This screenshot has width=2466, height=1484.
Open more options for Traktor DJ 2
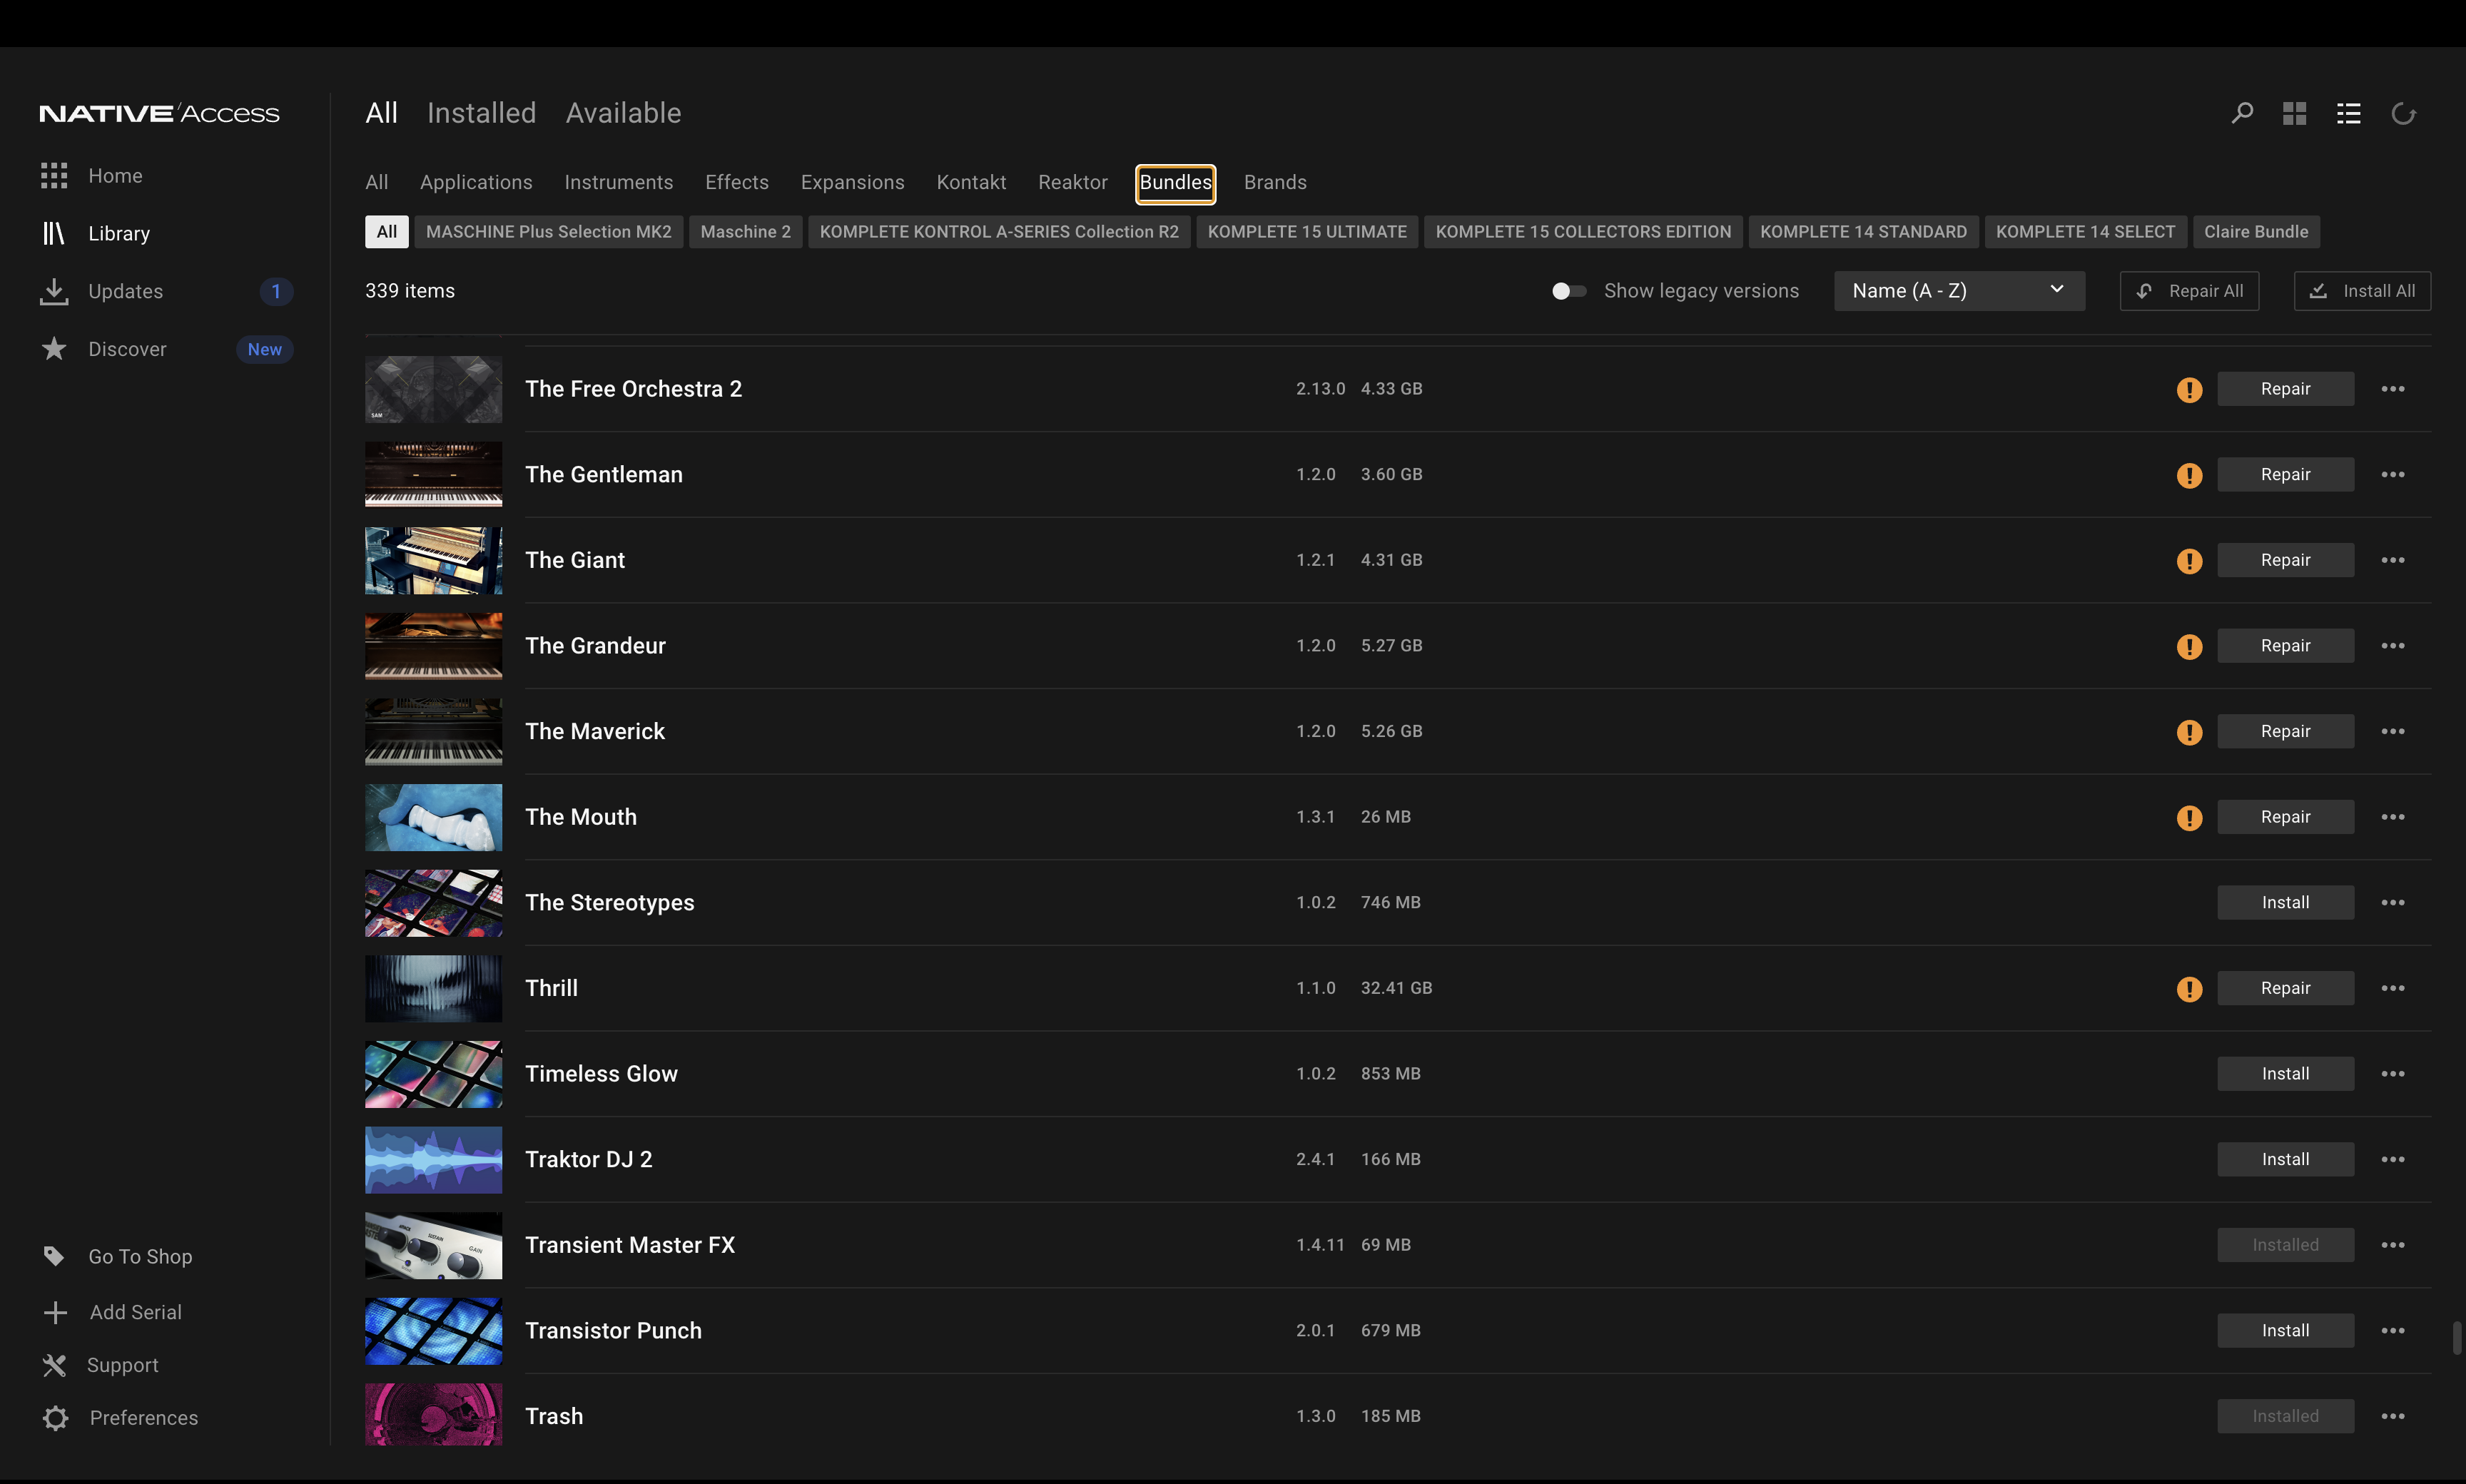tap(2393, 1159)
